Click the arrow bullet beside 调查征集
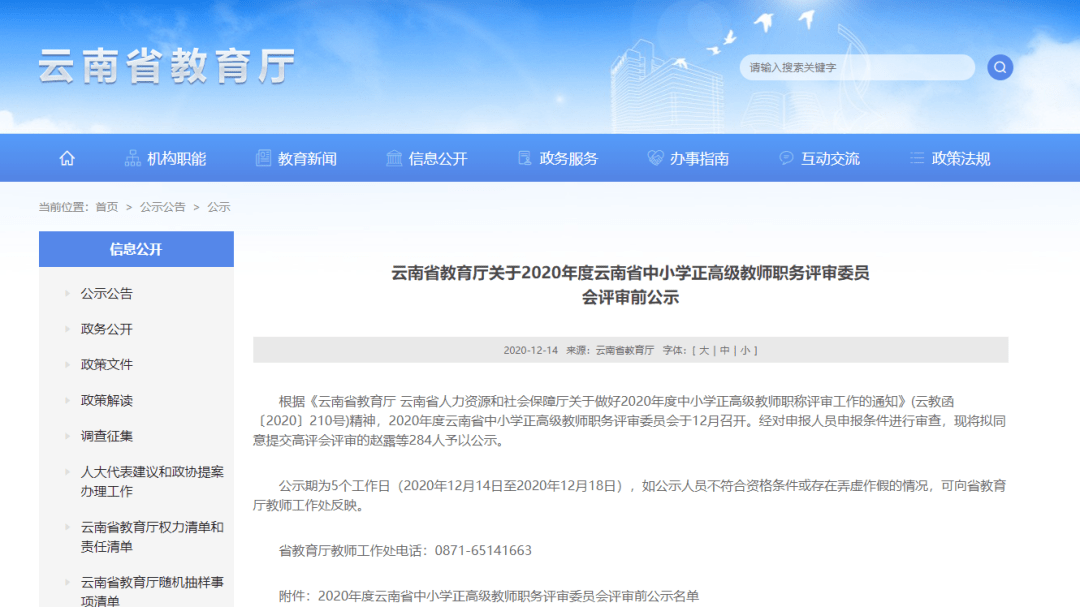Image resolution: width=1080 pixels, height=607 pixels. 68,436
